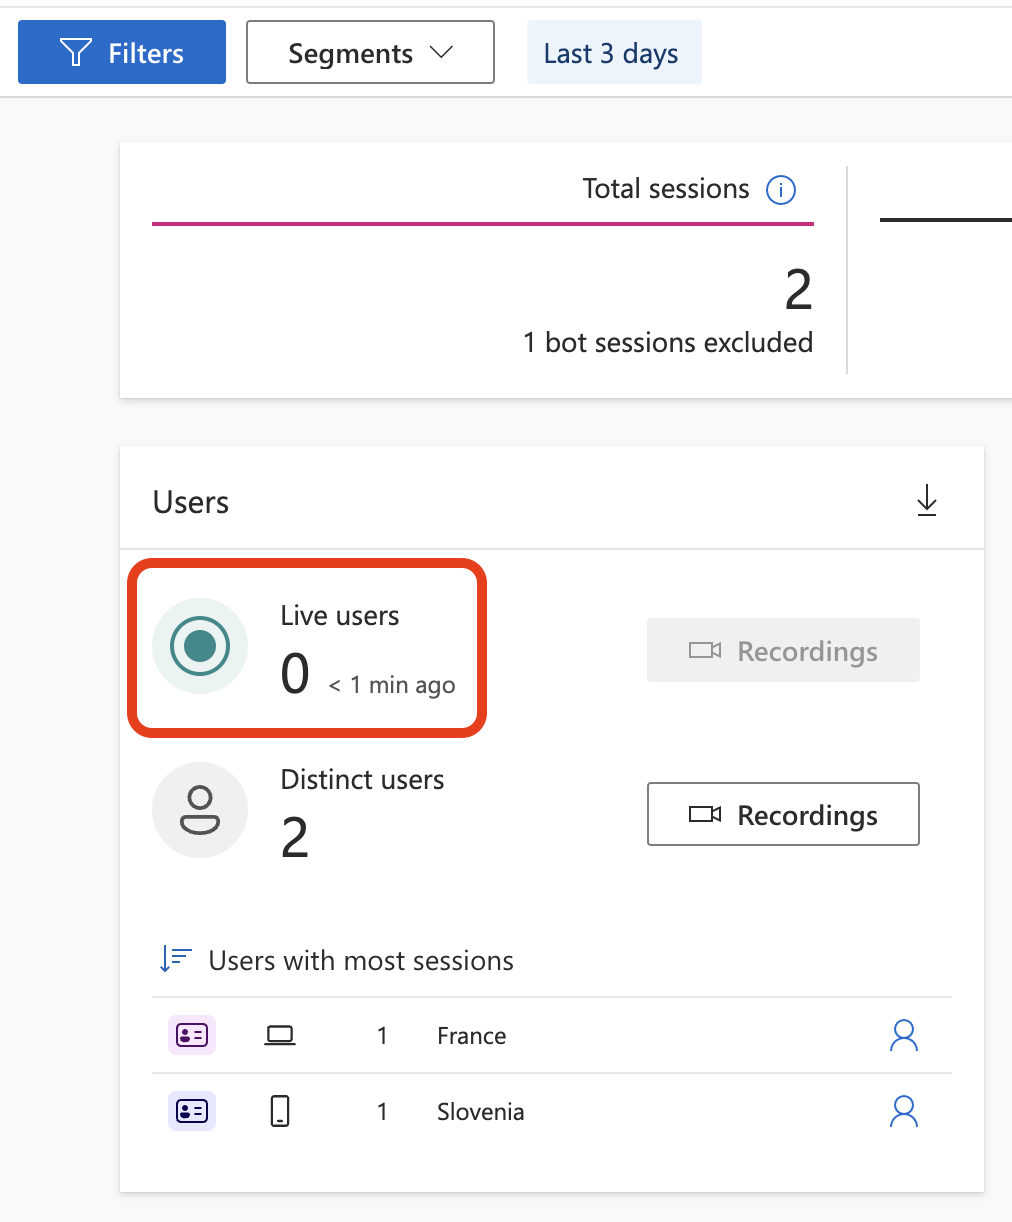Change the Last 3 days date range

614,53
